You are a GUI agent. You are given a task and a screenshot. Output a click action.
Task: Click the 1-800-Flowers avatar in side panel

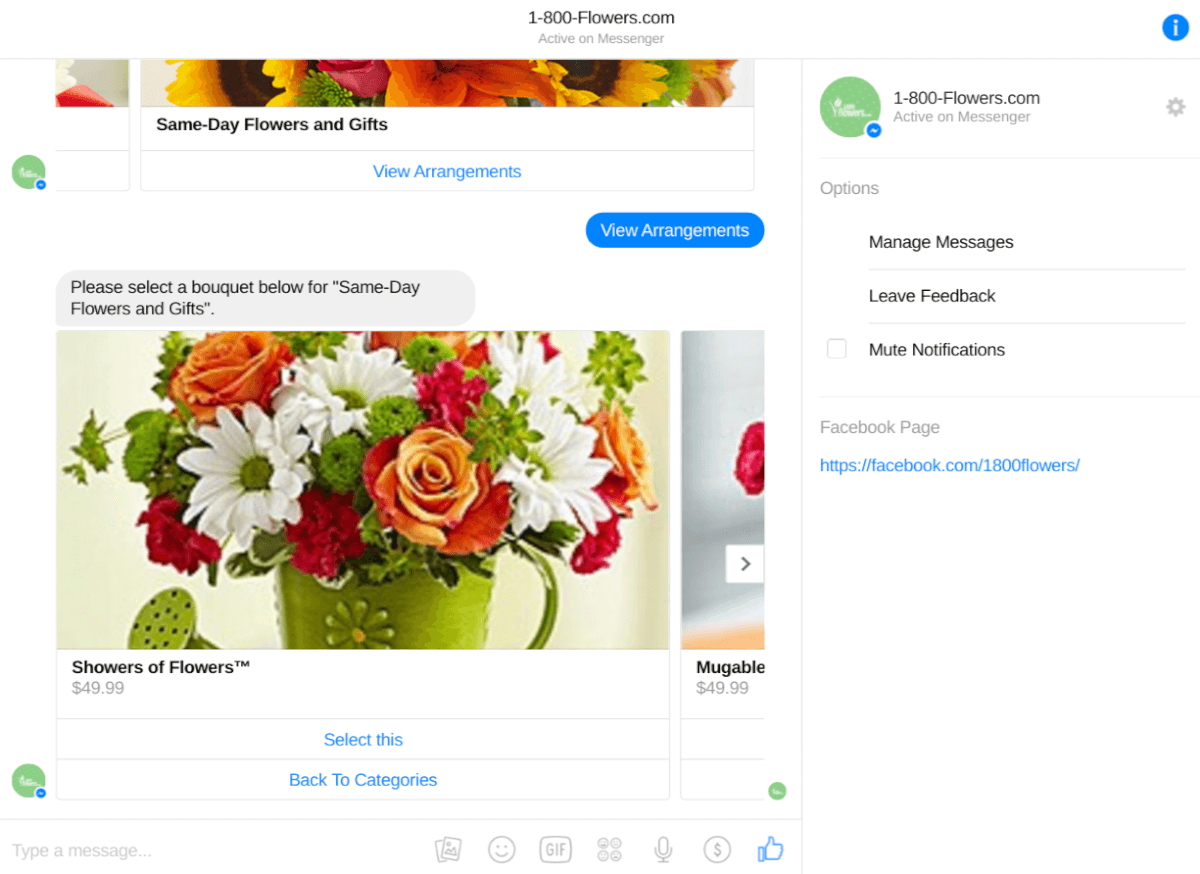coord(850,107)
